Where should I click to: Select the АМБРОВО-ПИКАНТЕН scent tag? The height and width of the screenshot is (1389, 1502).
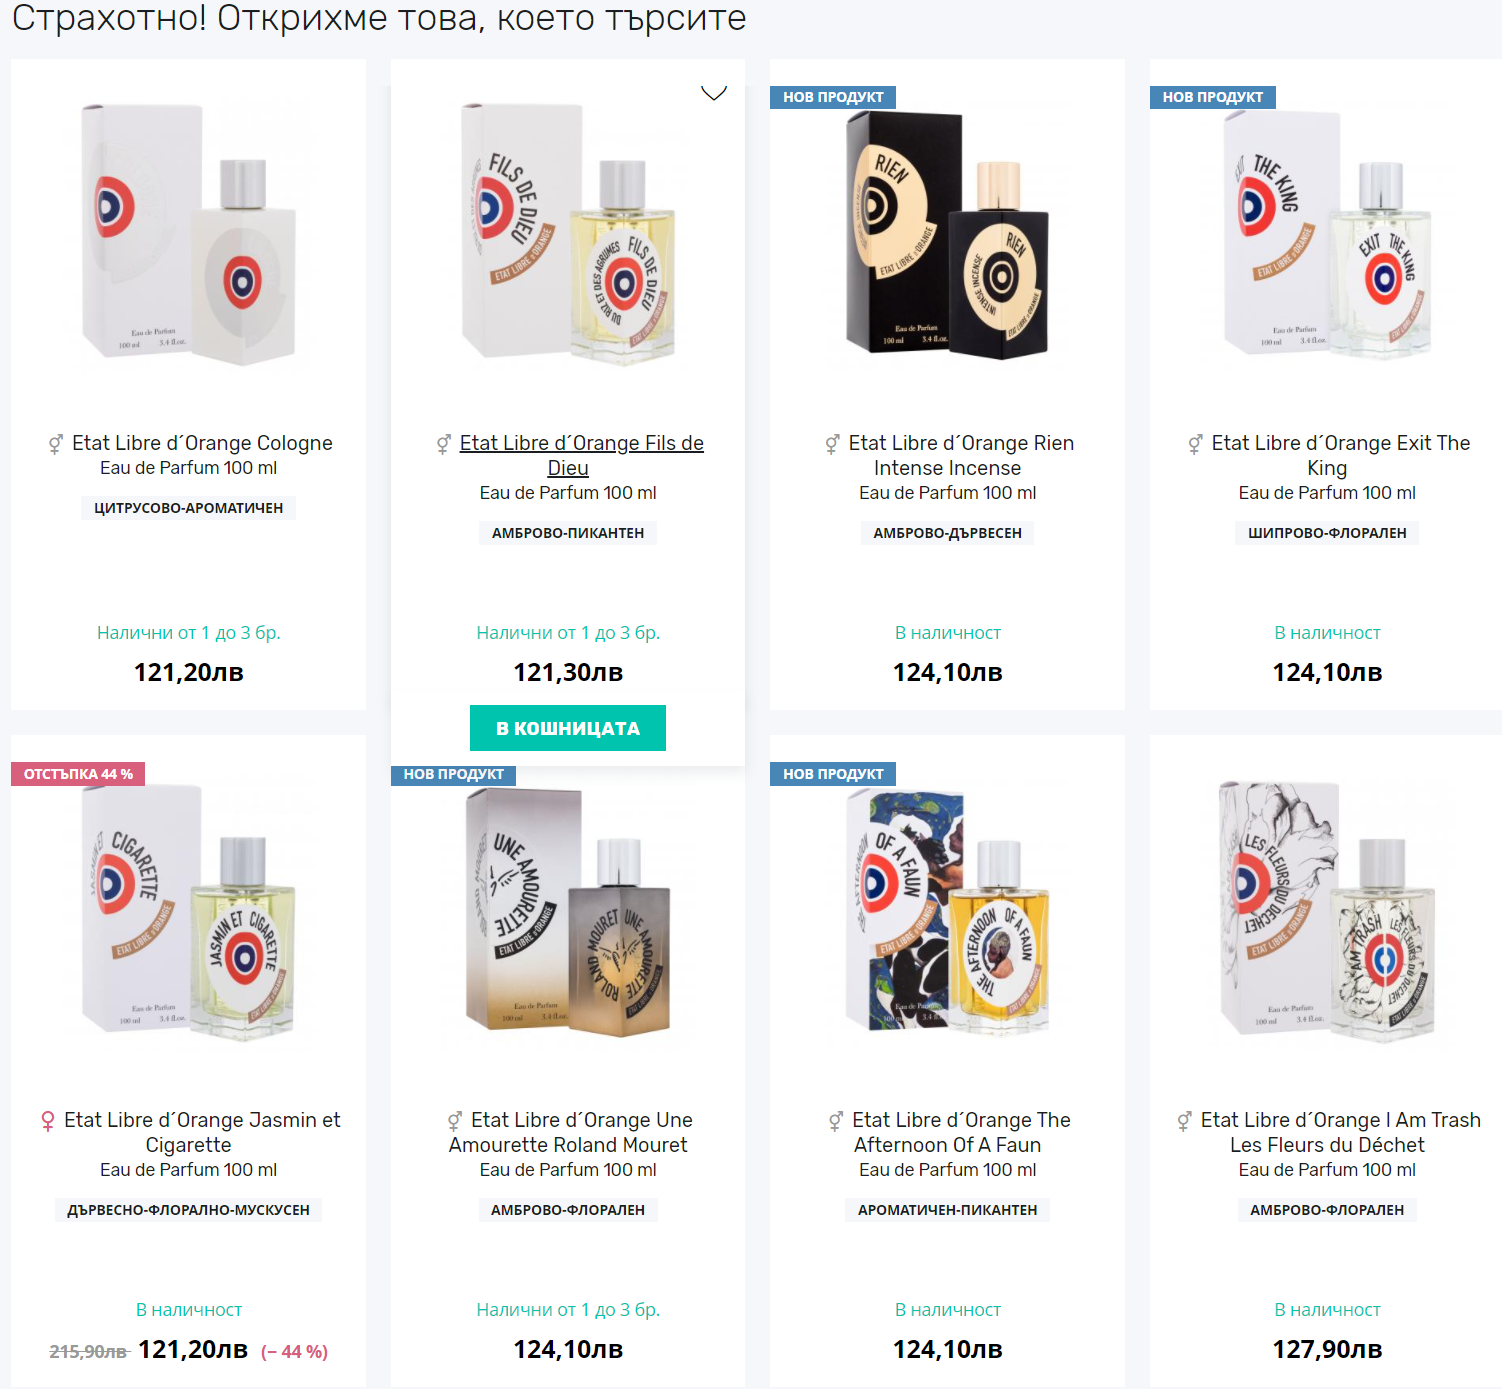[568, 533]
